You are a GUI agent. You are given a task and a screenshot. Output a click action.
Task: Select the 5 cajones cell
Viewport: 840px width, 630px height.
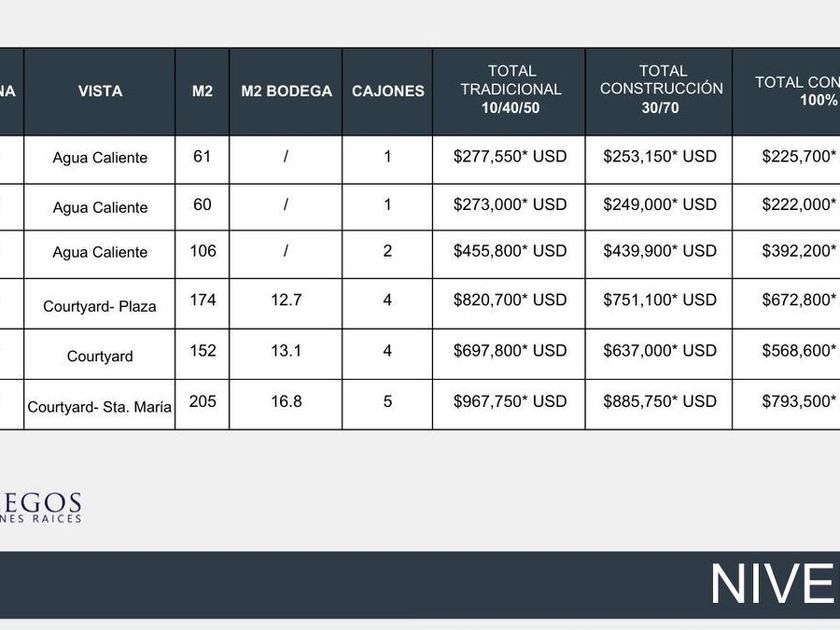click(x=388, y=401)
